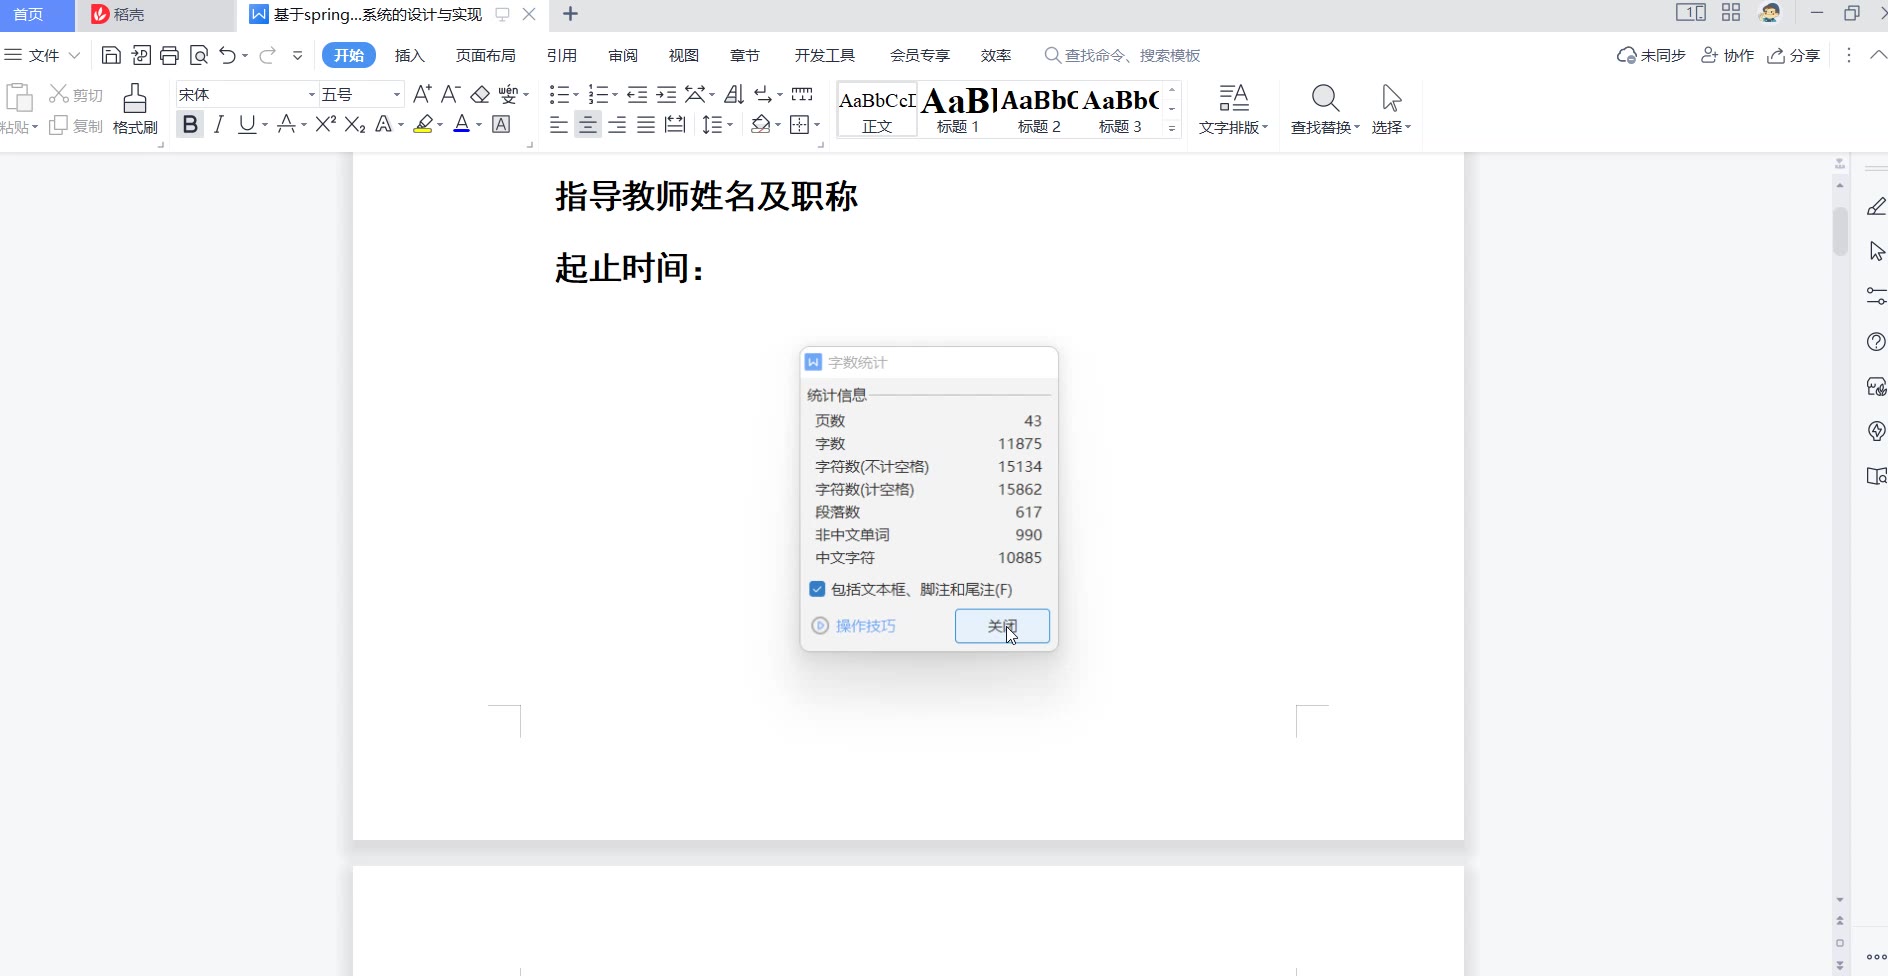Switch to the 视图 ribbon tab
This screenshot has height=976, width=1888.
pyautogui.click(x=684, y=55)
